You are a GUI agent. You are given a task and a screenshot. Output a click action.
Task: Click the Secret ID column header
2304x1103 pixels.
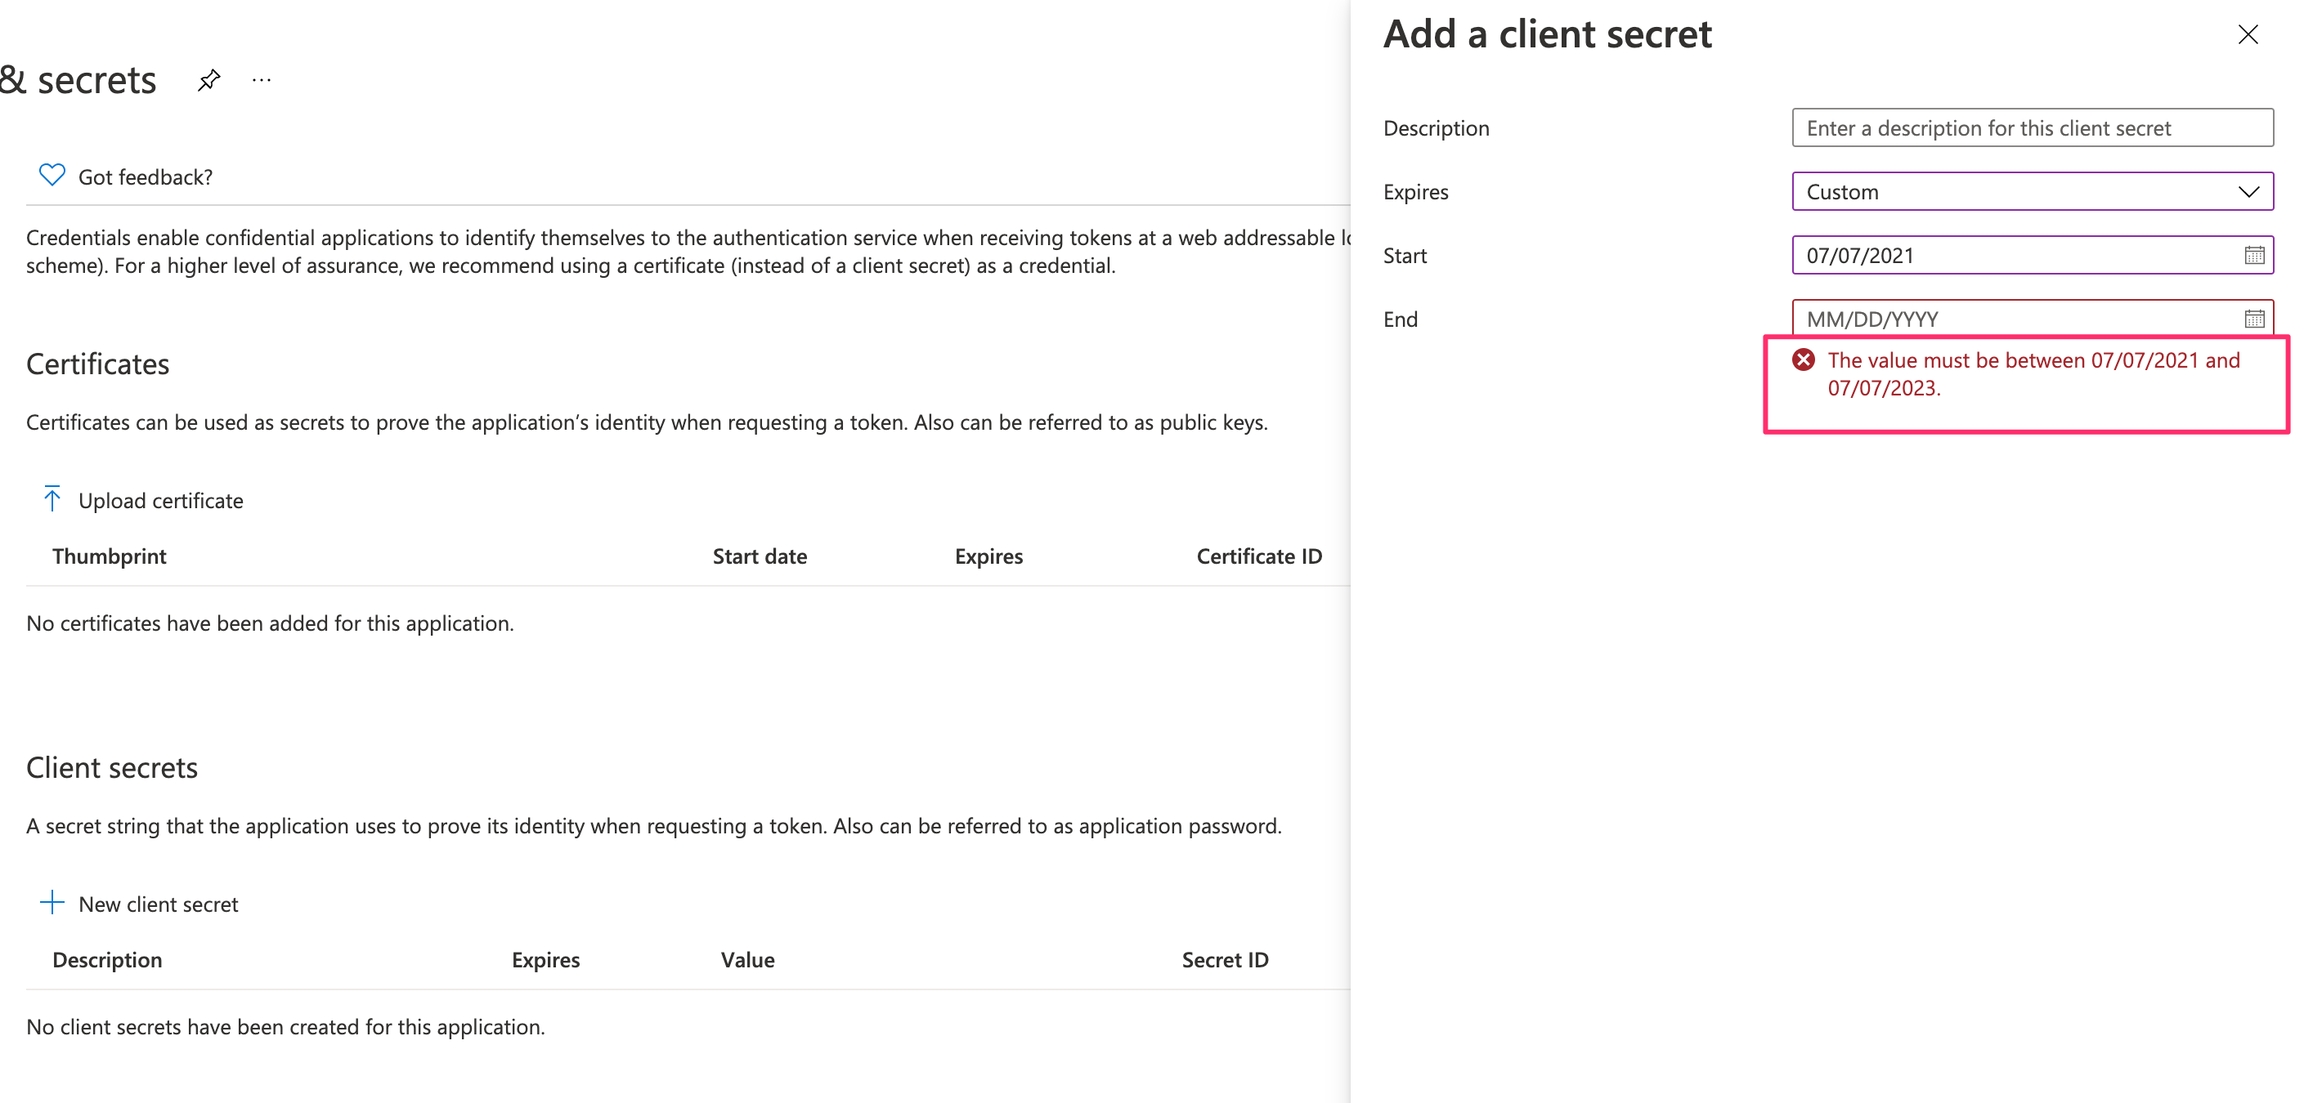tap(1225, 960)
